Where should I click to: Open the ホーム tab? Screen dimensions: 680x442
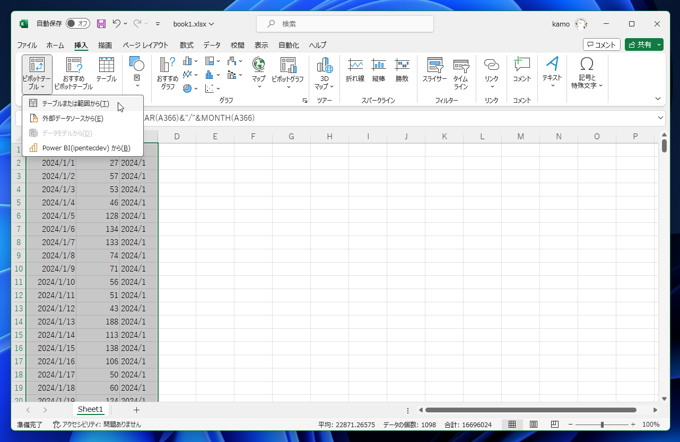tap(55, 45)
